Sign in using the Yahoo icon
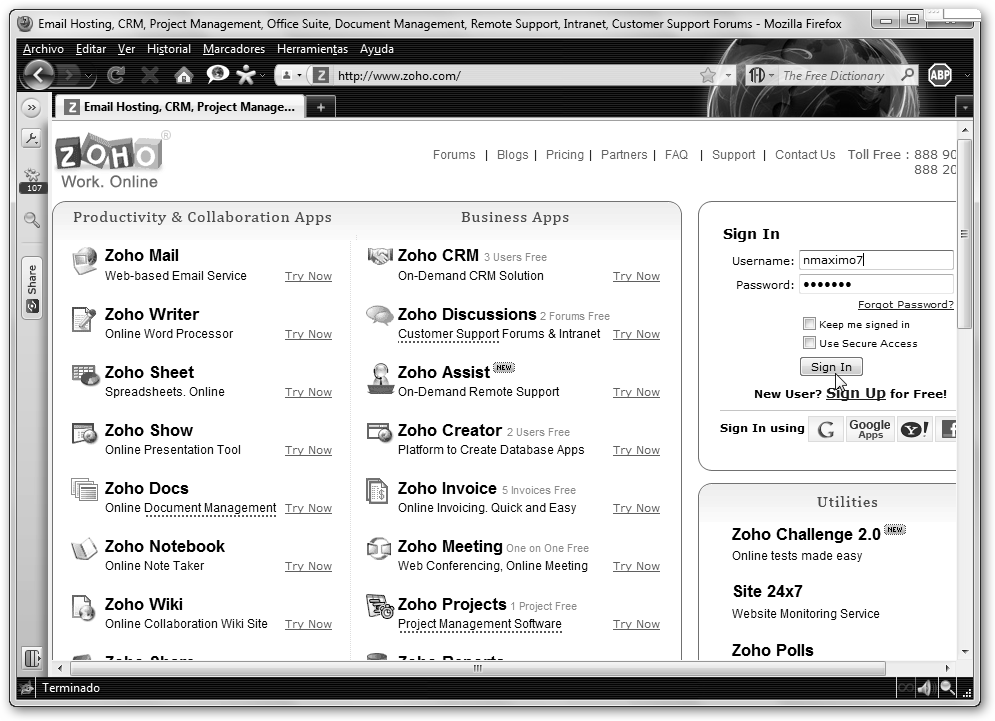This screenshot has height=721, width=995. point(914,429)
